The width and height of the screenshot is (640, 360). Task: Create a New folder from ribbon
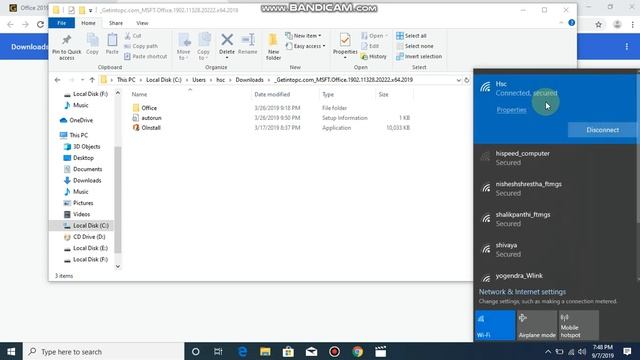pyautogui.click(x=273, y=47)
